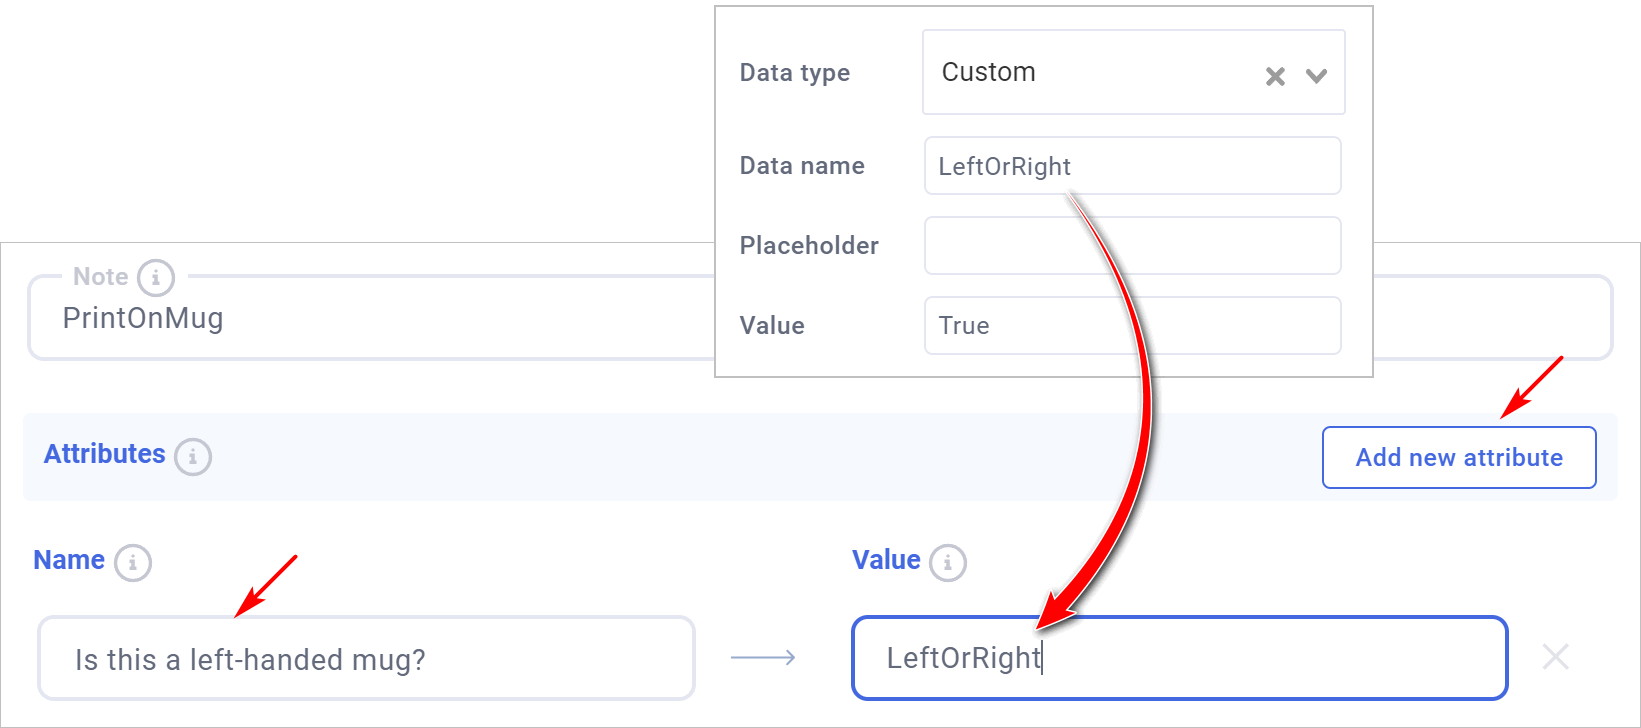Click the Value field containing True

coord(1132,326)
